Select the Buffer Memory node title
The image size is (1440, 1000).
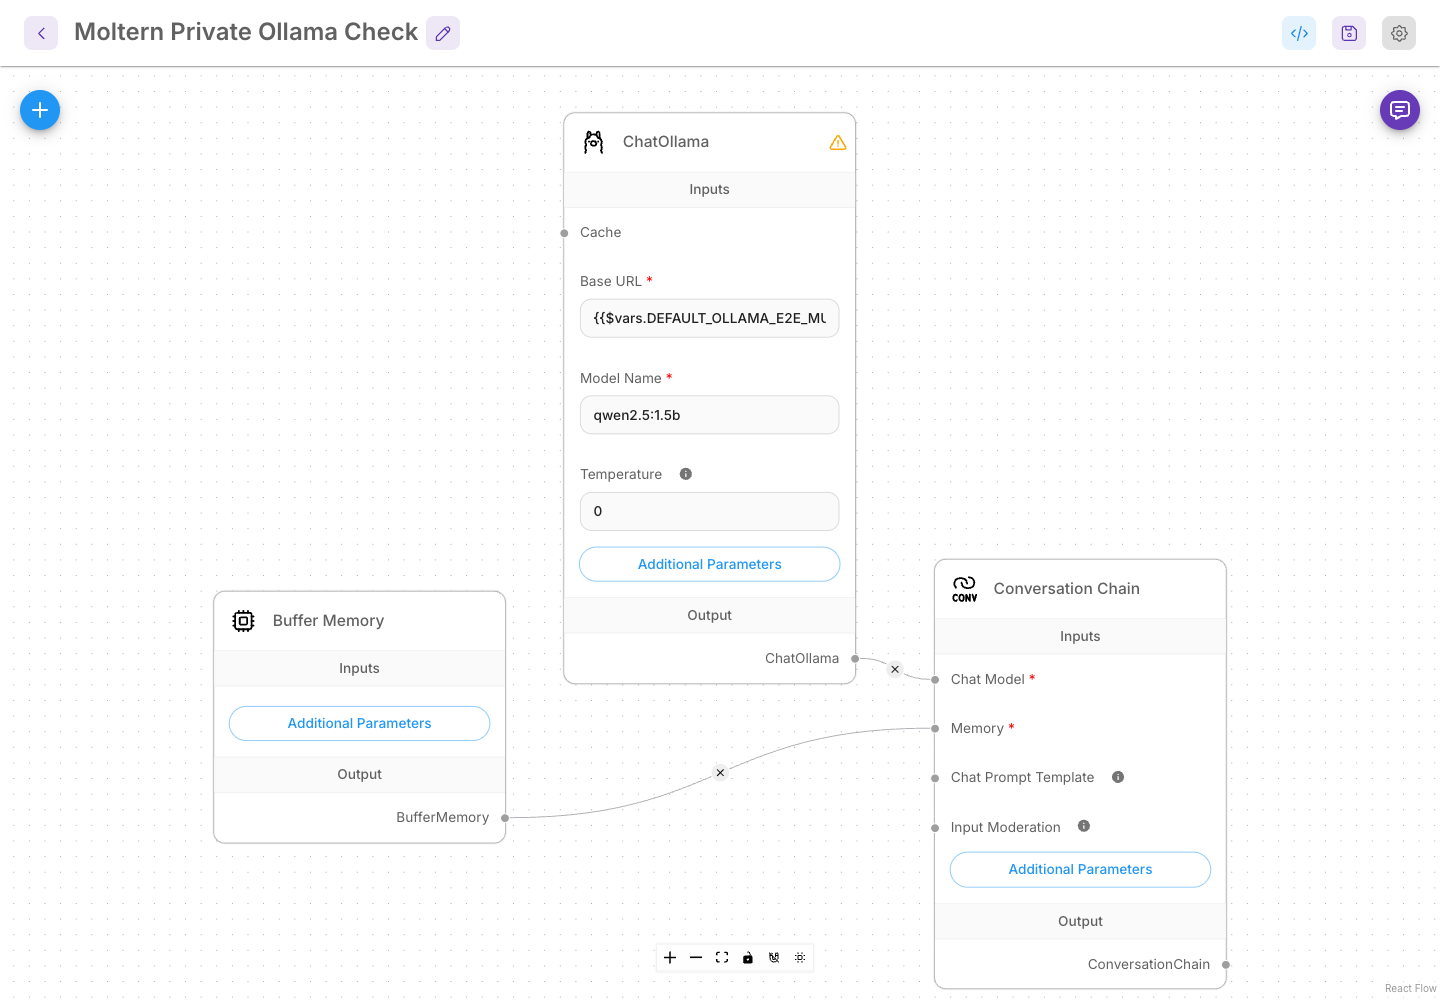click(x=328, y=621)
